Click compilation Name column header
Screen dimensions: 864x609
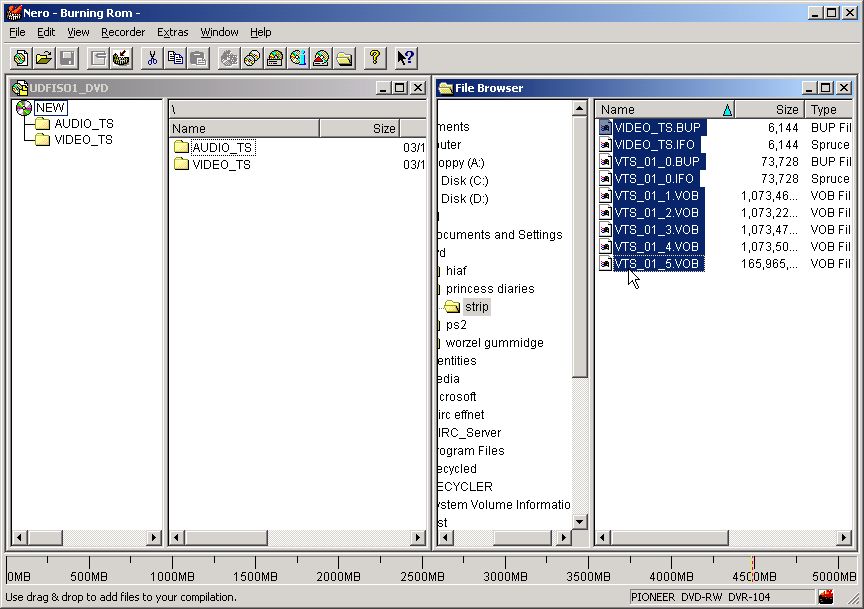[244, 128]
